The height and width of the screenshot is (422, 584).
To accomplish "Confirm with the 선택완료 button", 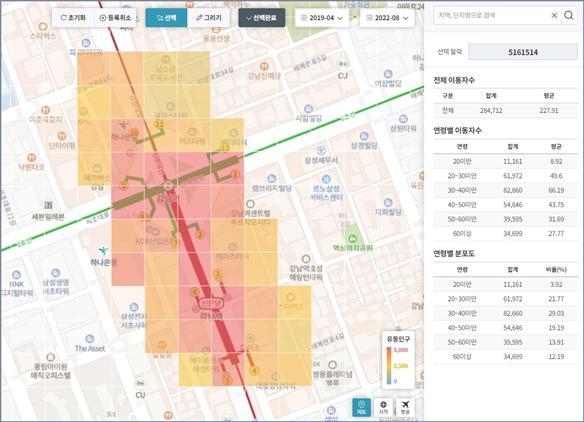I will click(262, 18).
